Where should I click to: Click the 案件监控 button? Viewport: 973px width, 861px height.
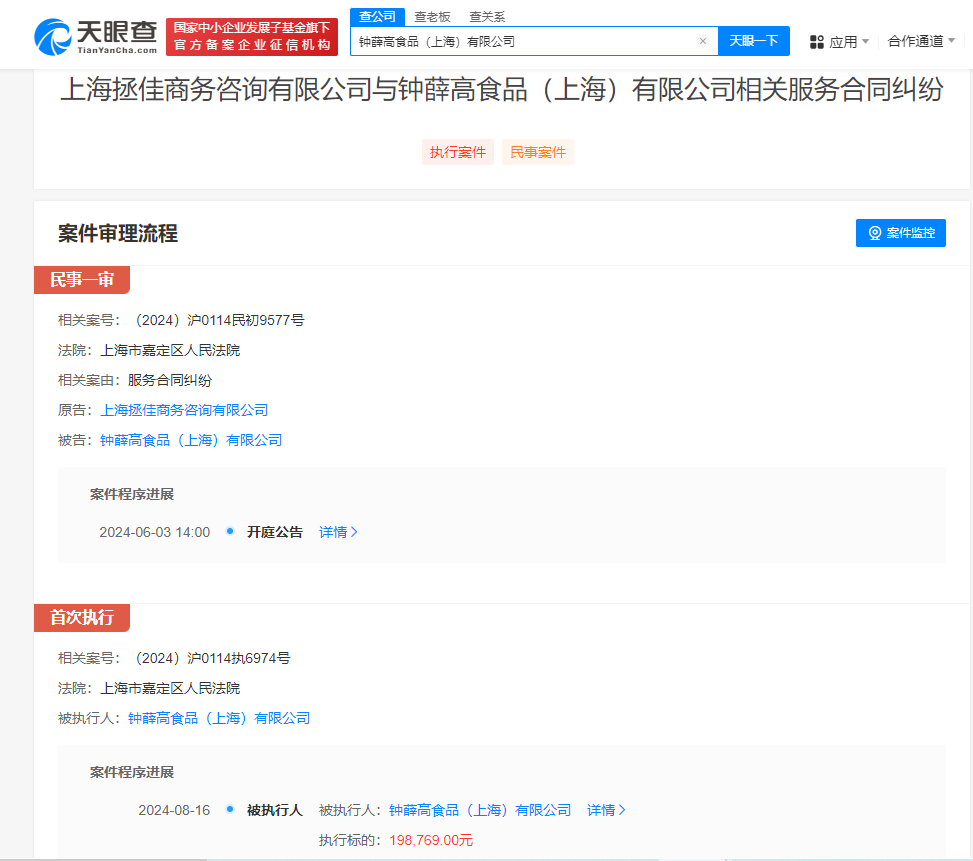pos(900,233)
